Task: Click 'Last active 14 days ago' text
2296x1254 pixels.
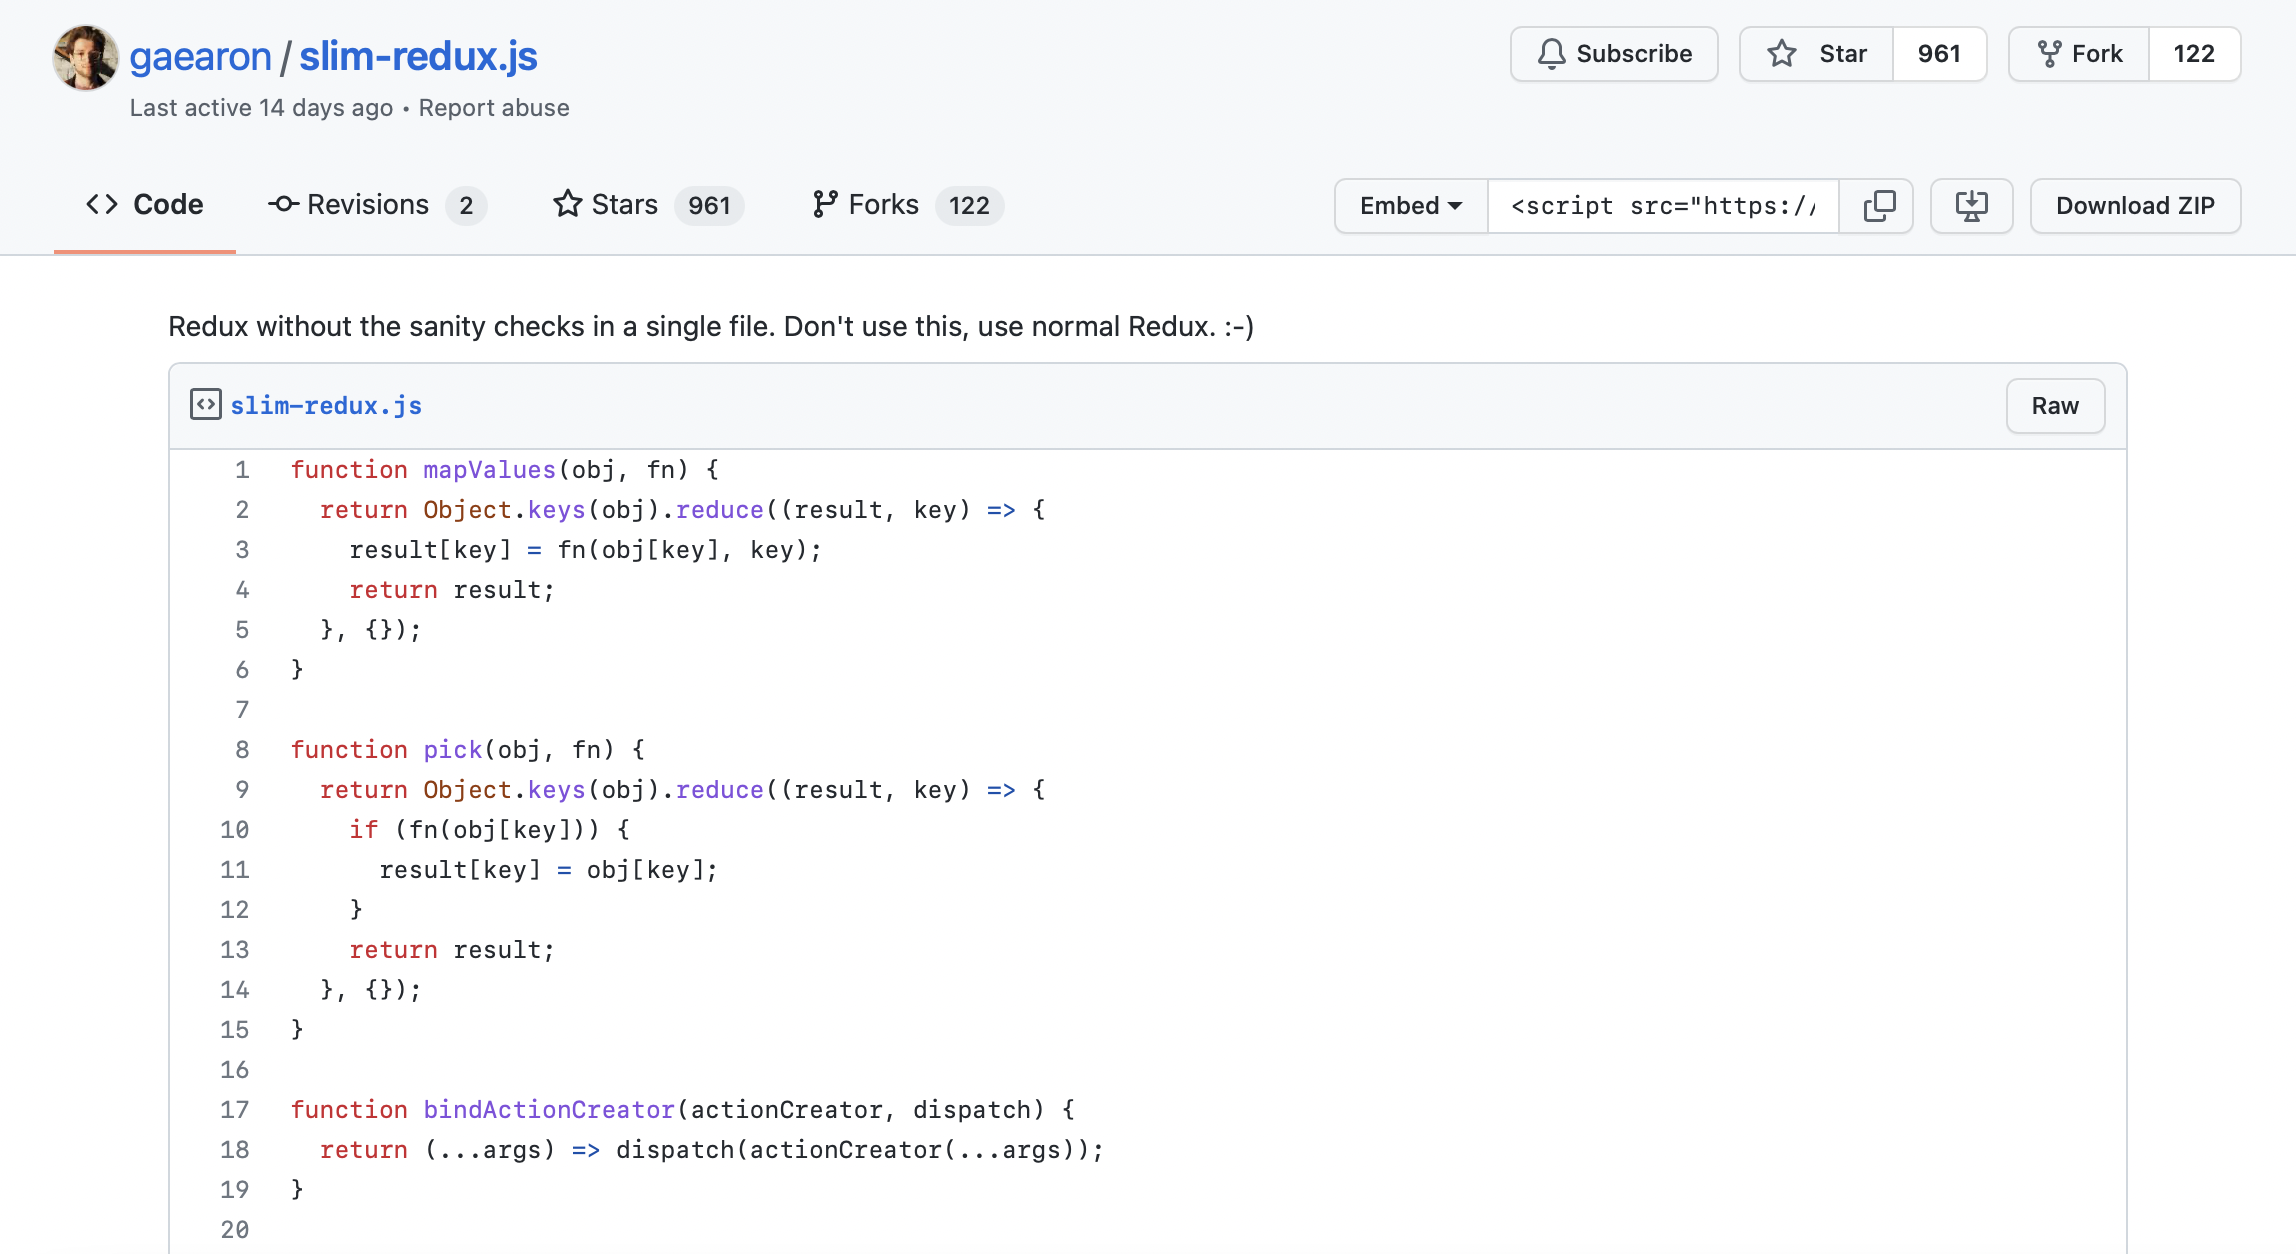Action: 261,108
